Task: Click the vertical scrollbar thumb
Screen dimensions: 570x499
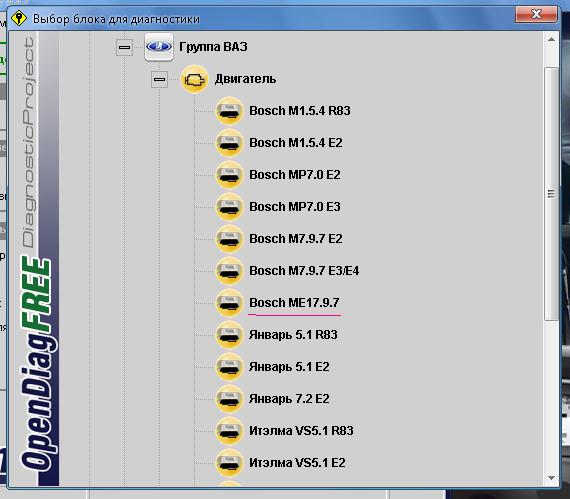Action: [551, 194]
